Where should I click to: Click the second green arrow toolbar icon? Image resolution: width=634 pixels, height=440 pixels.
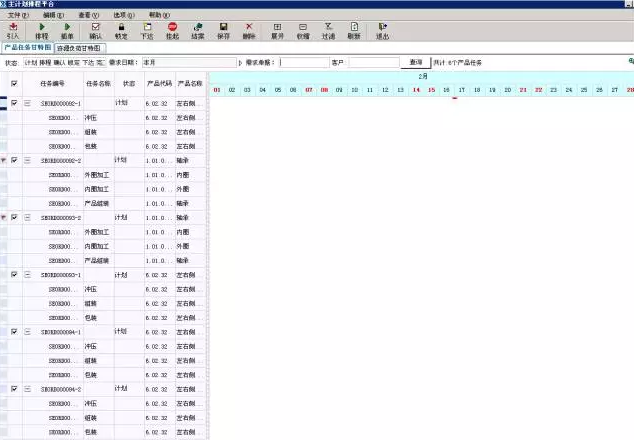pos(67,27)
